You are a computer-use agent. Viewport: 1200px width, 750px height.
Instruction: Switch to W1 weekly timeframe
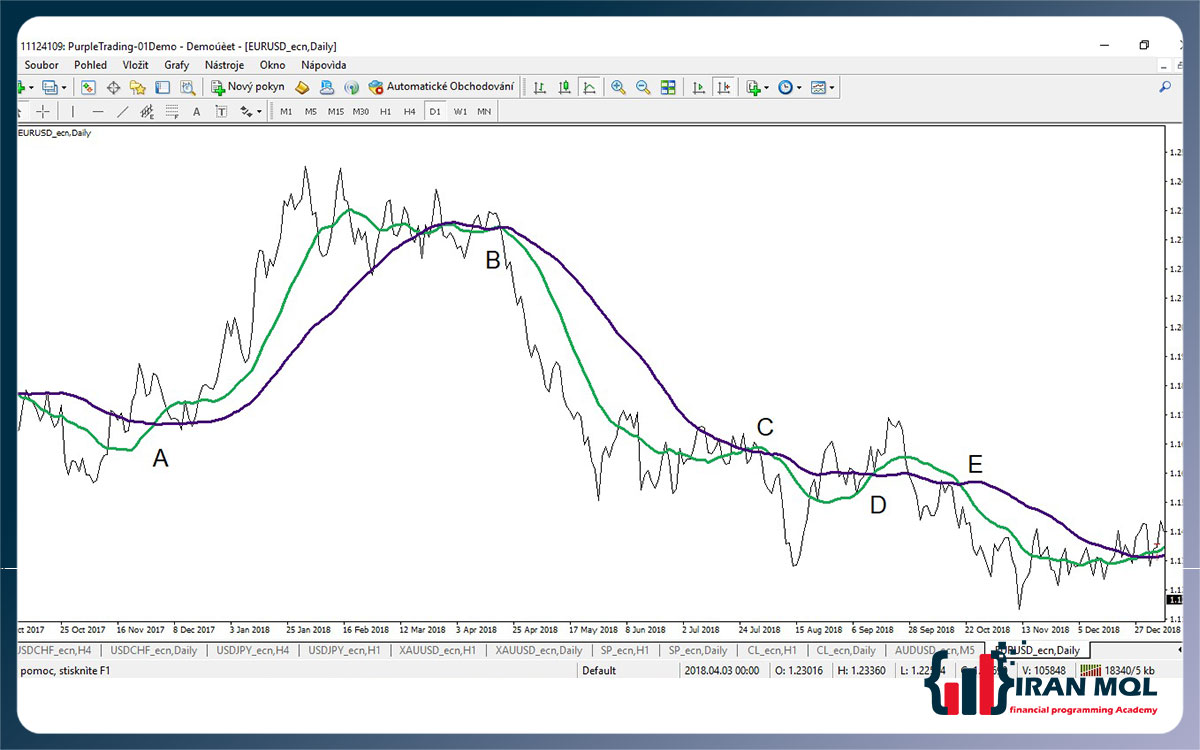click(460, 111)
